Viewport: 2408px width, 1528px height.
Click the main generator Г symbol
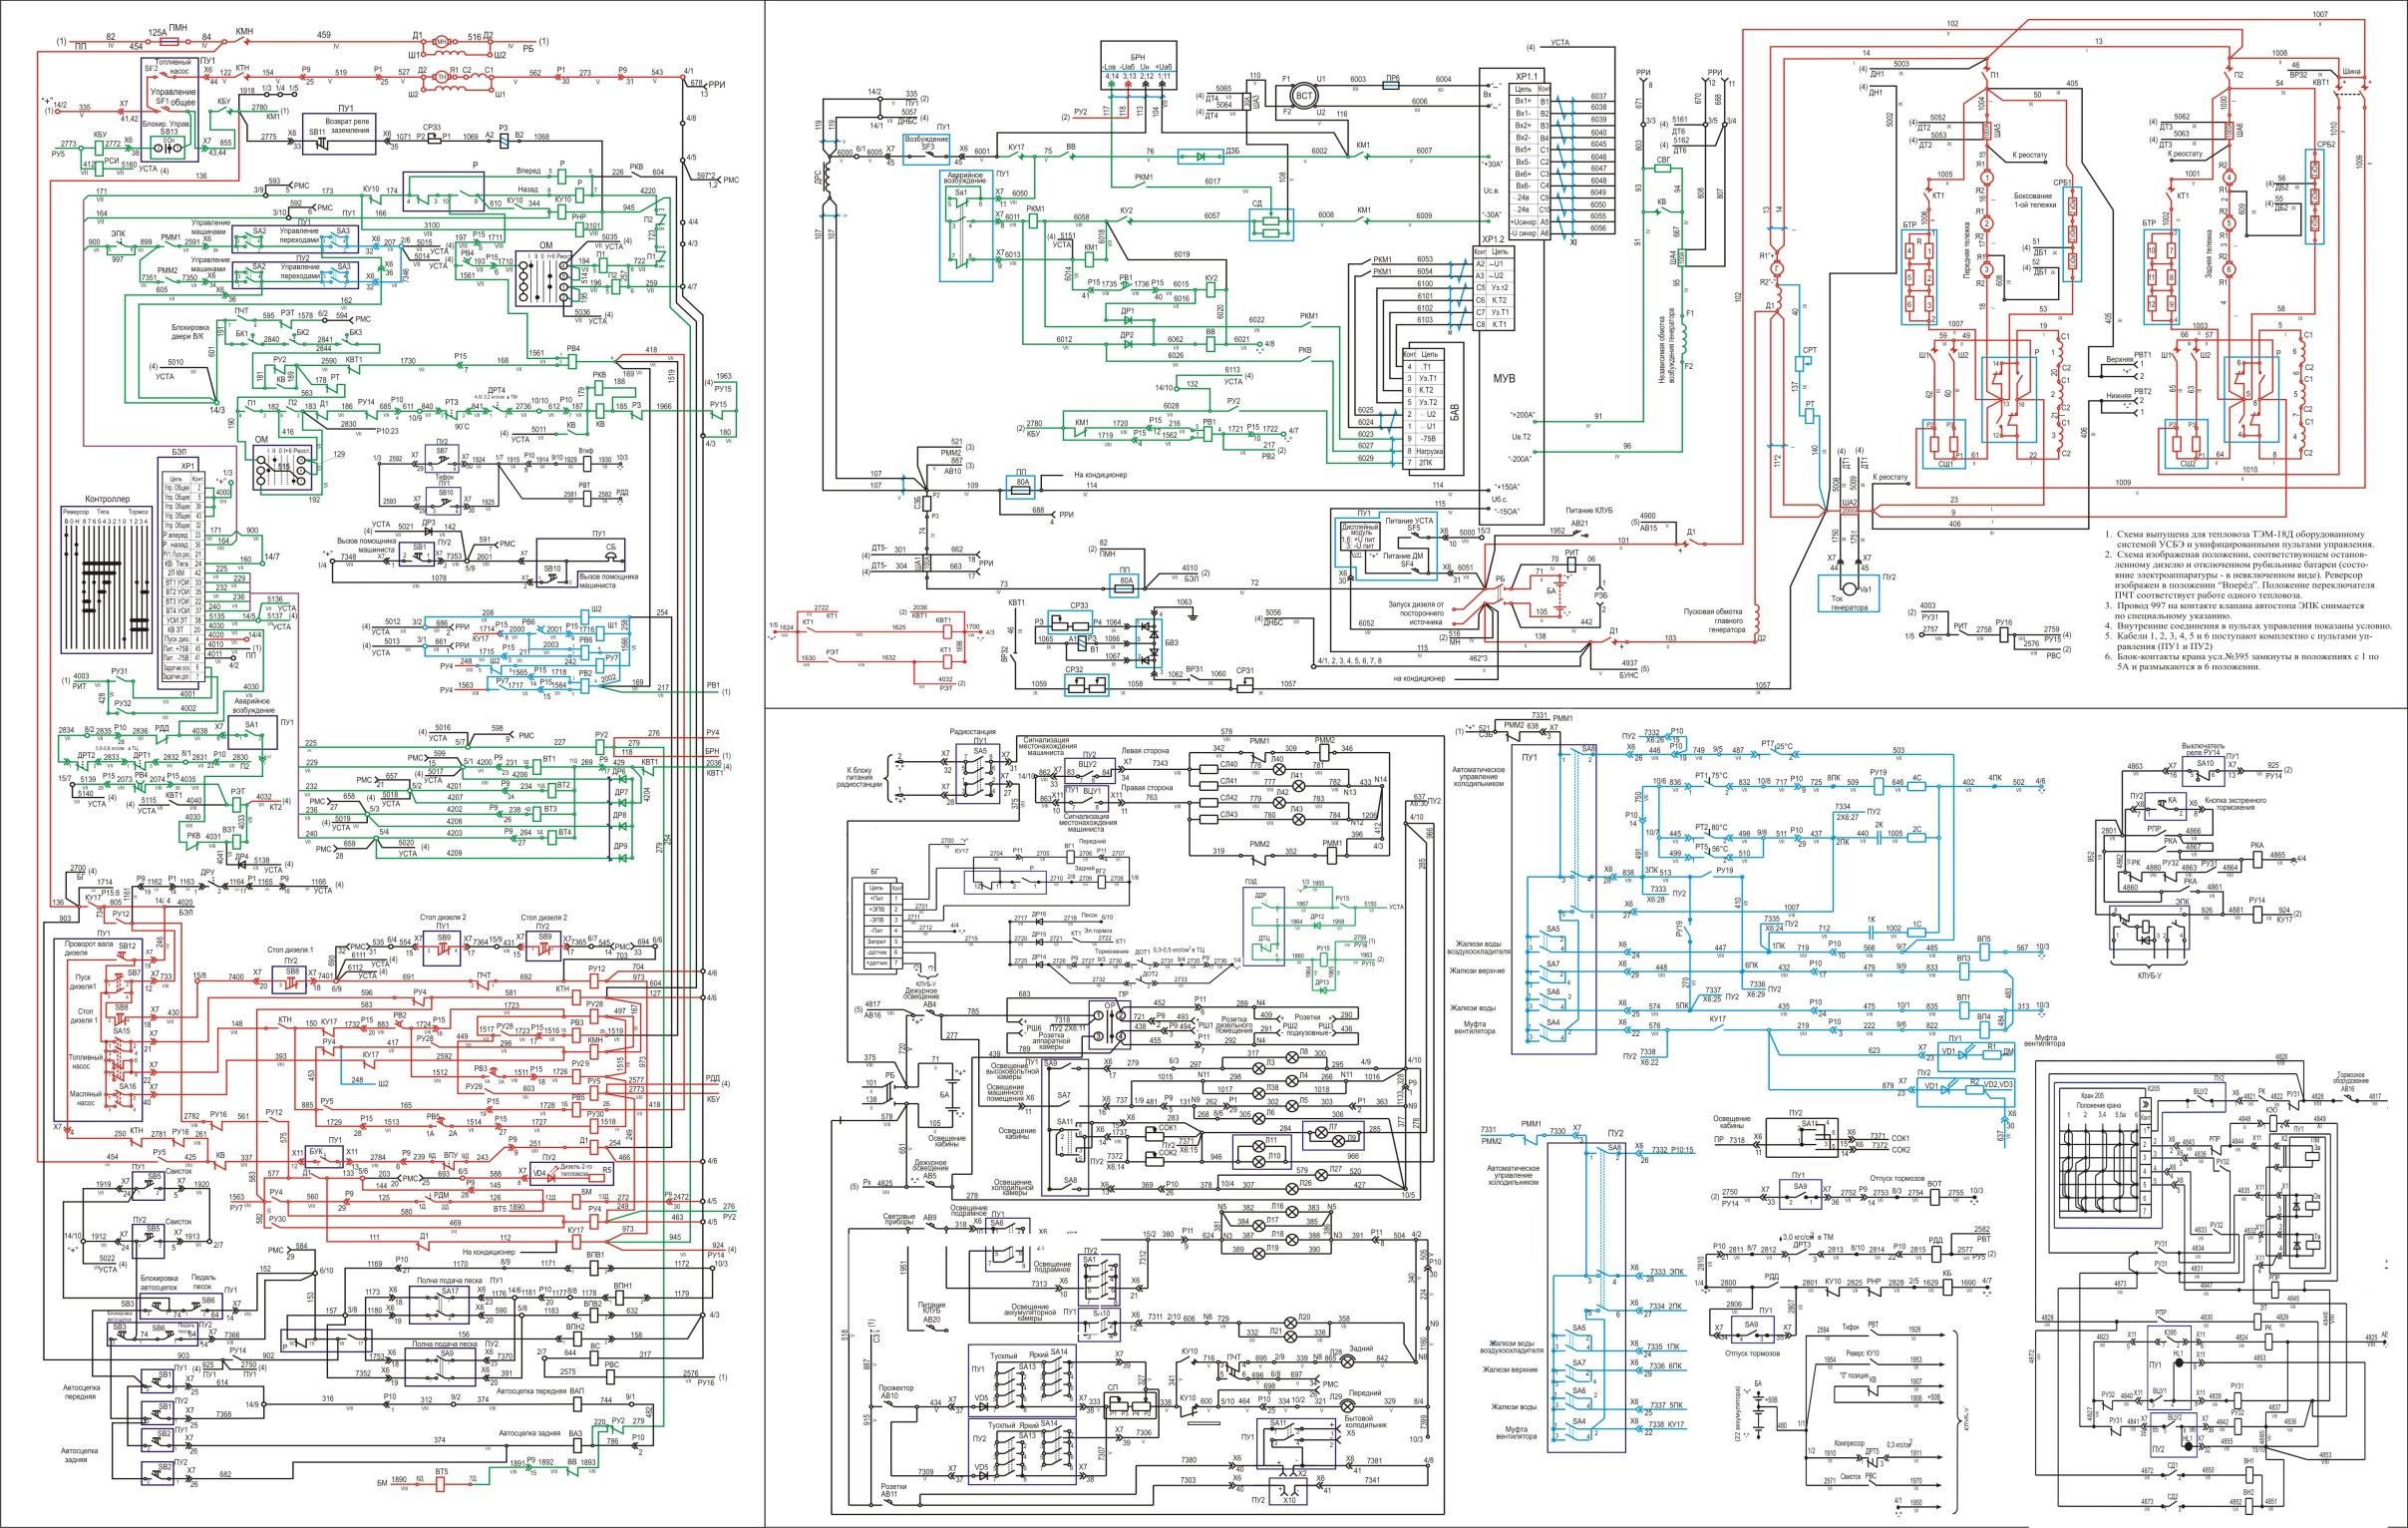click(1775, 268)
